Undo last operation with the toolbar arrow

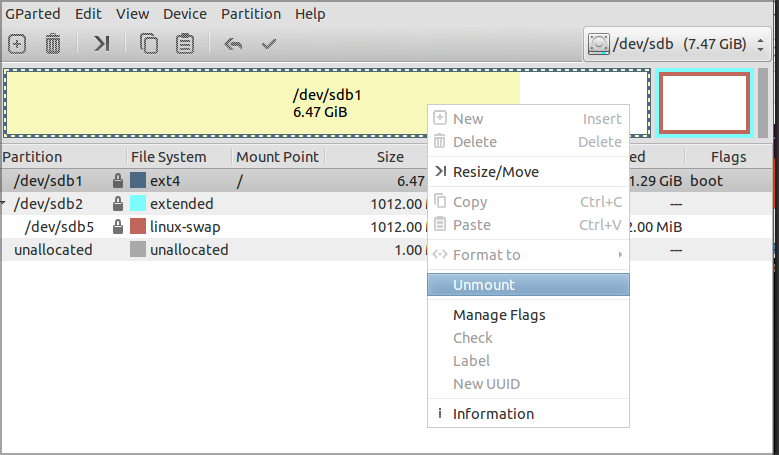pos(233,44)
